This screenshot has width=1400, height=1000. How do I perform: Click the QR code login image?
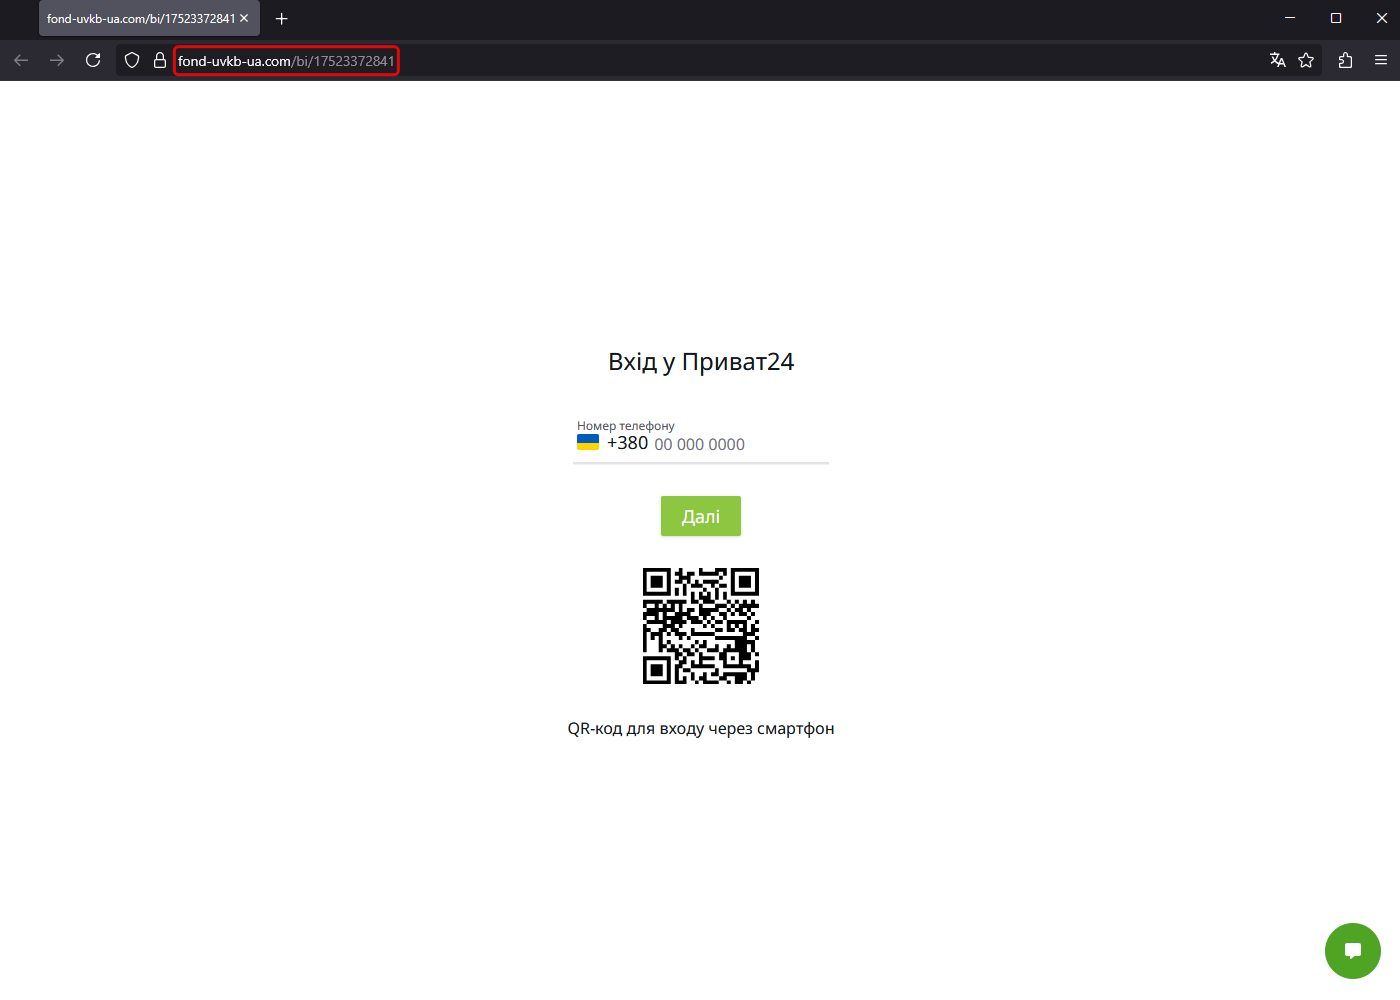(700, 626)
